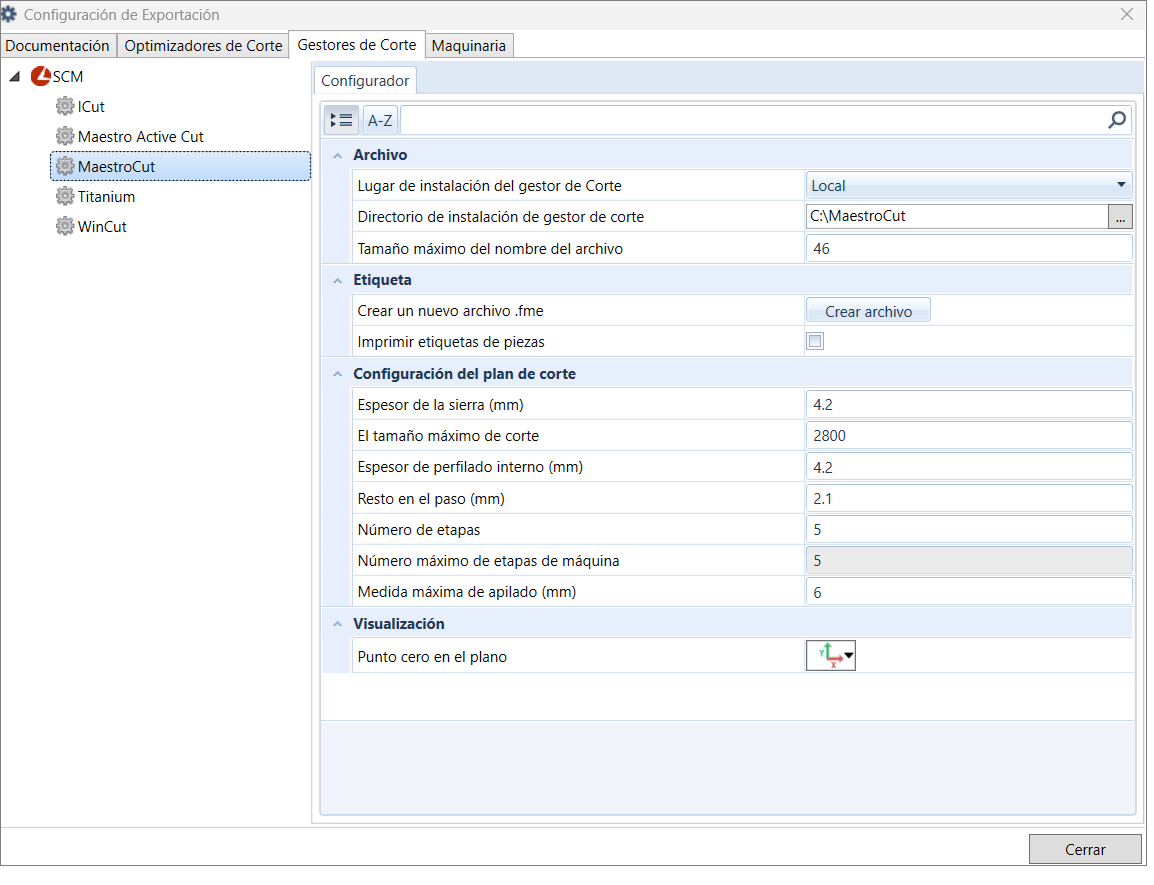The width and height of the screenshot is (1154, 885).
Task: Click 'Resto en el paso (mm)' label
Action: (x=433, y=501)
